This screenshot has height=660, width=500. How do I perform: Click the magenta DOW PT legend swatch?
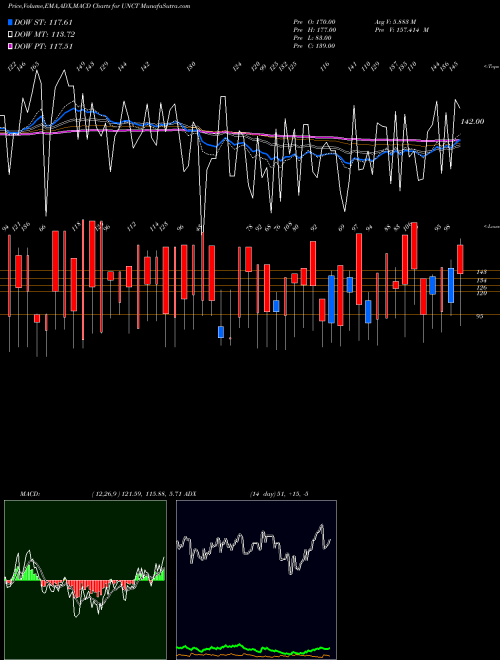11,46
